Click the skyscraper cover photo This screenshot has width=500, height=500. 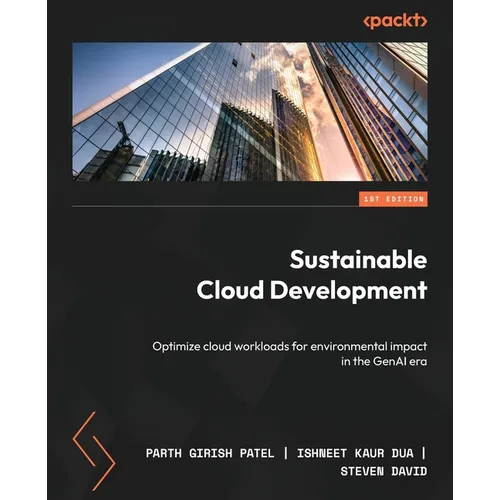pyautogui.click(x=250, y=112)
